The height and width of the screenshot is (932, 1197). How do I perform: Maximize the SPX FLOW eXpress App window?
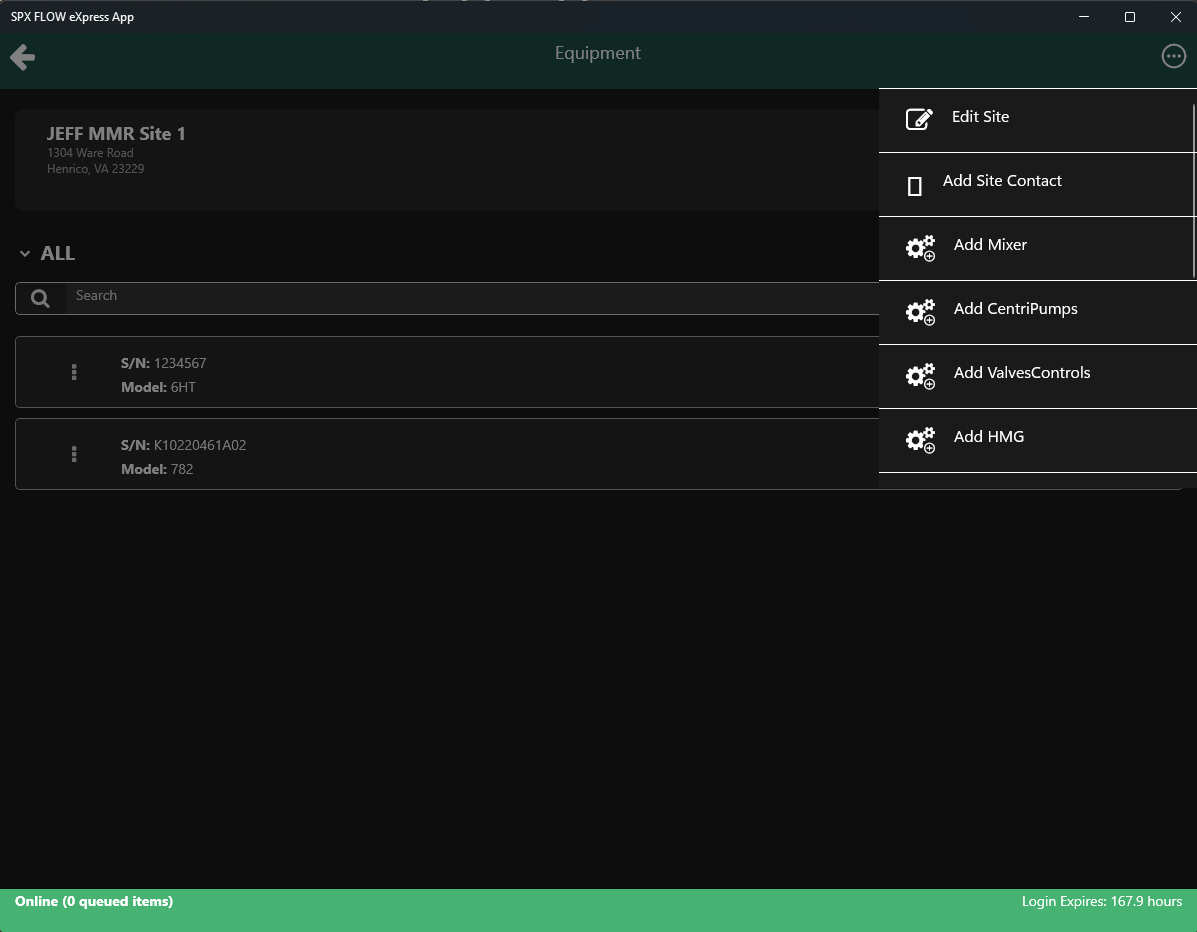pos(1130,17)
